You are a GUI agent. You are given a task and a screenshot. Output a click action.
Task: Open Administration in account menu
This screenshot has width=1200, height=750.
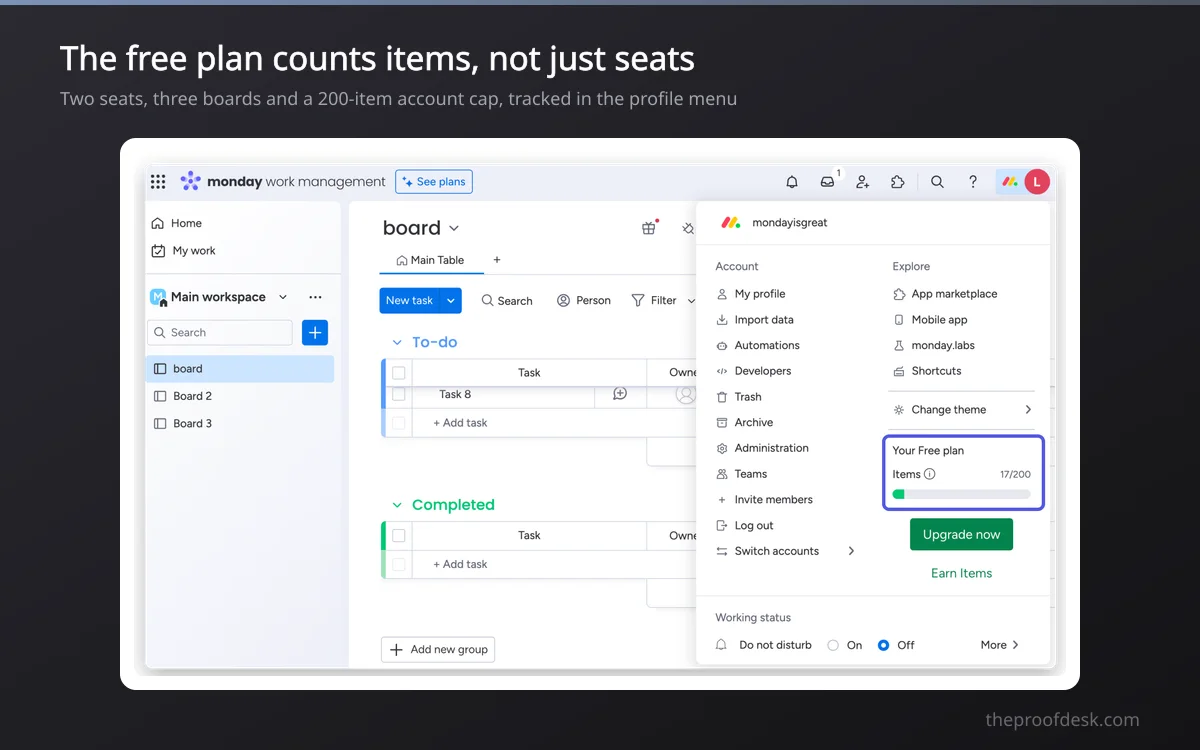763,448
